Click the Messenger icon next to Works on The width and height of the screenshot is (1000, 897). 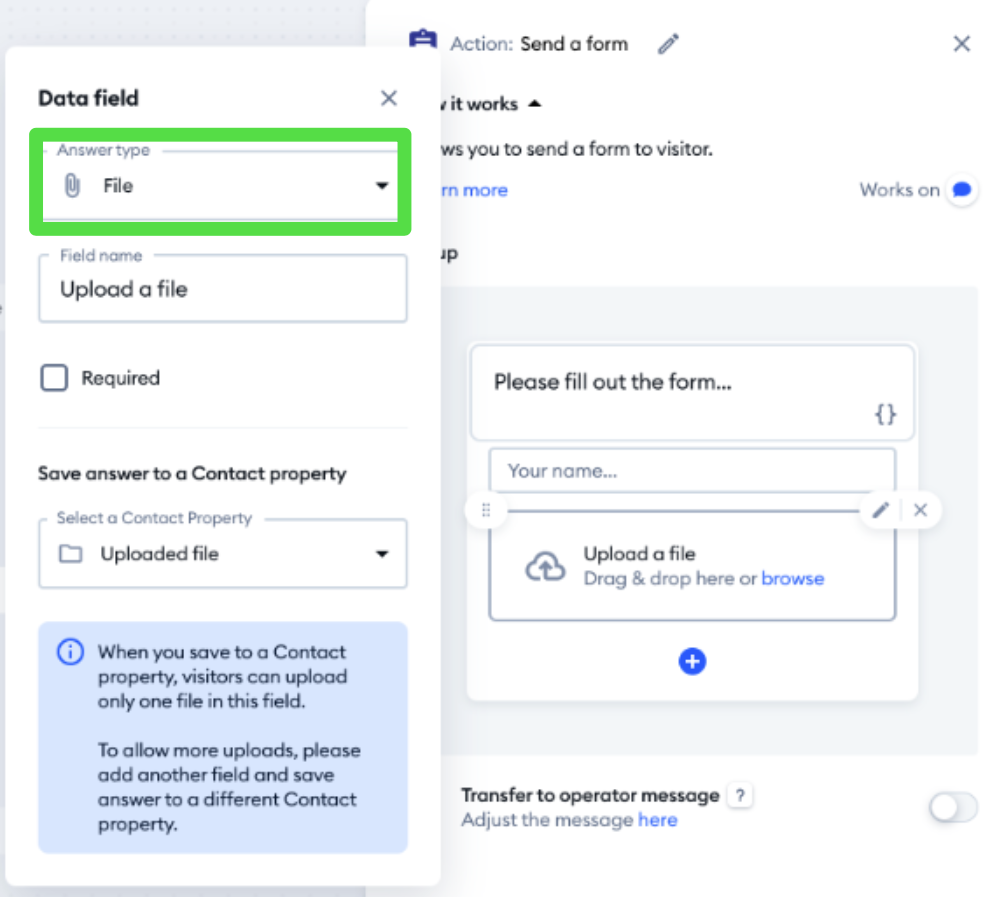click(x=961, y=190)
